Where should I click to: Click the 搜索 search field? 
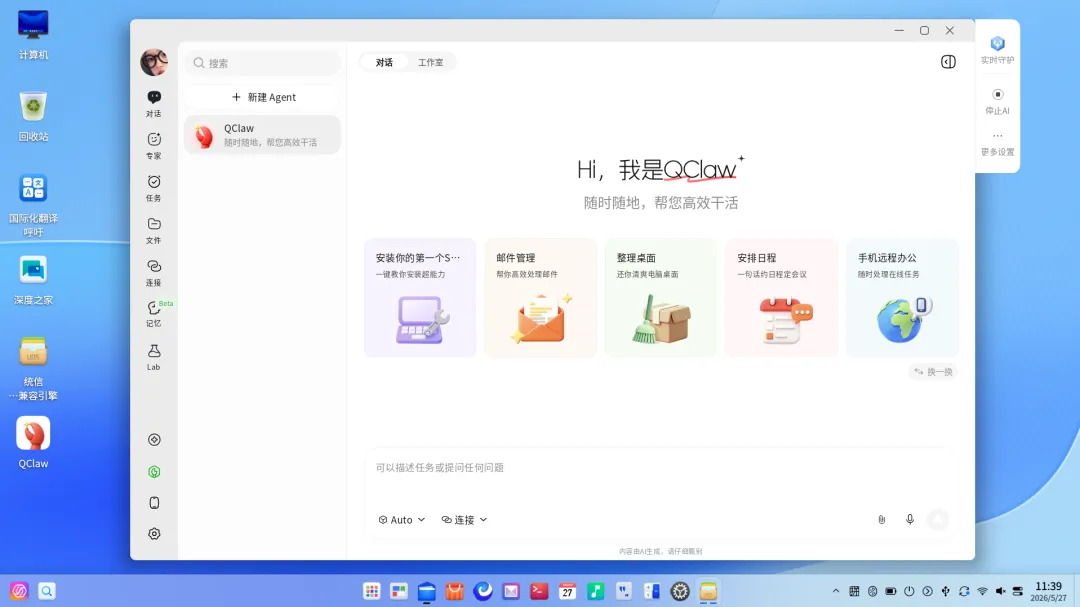(x=263, y=63)
